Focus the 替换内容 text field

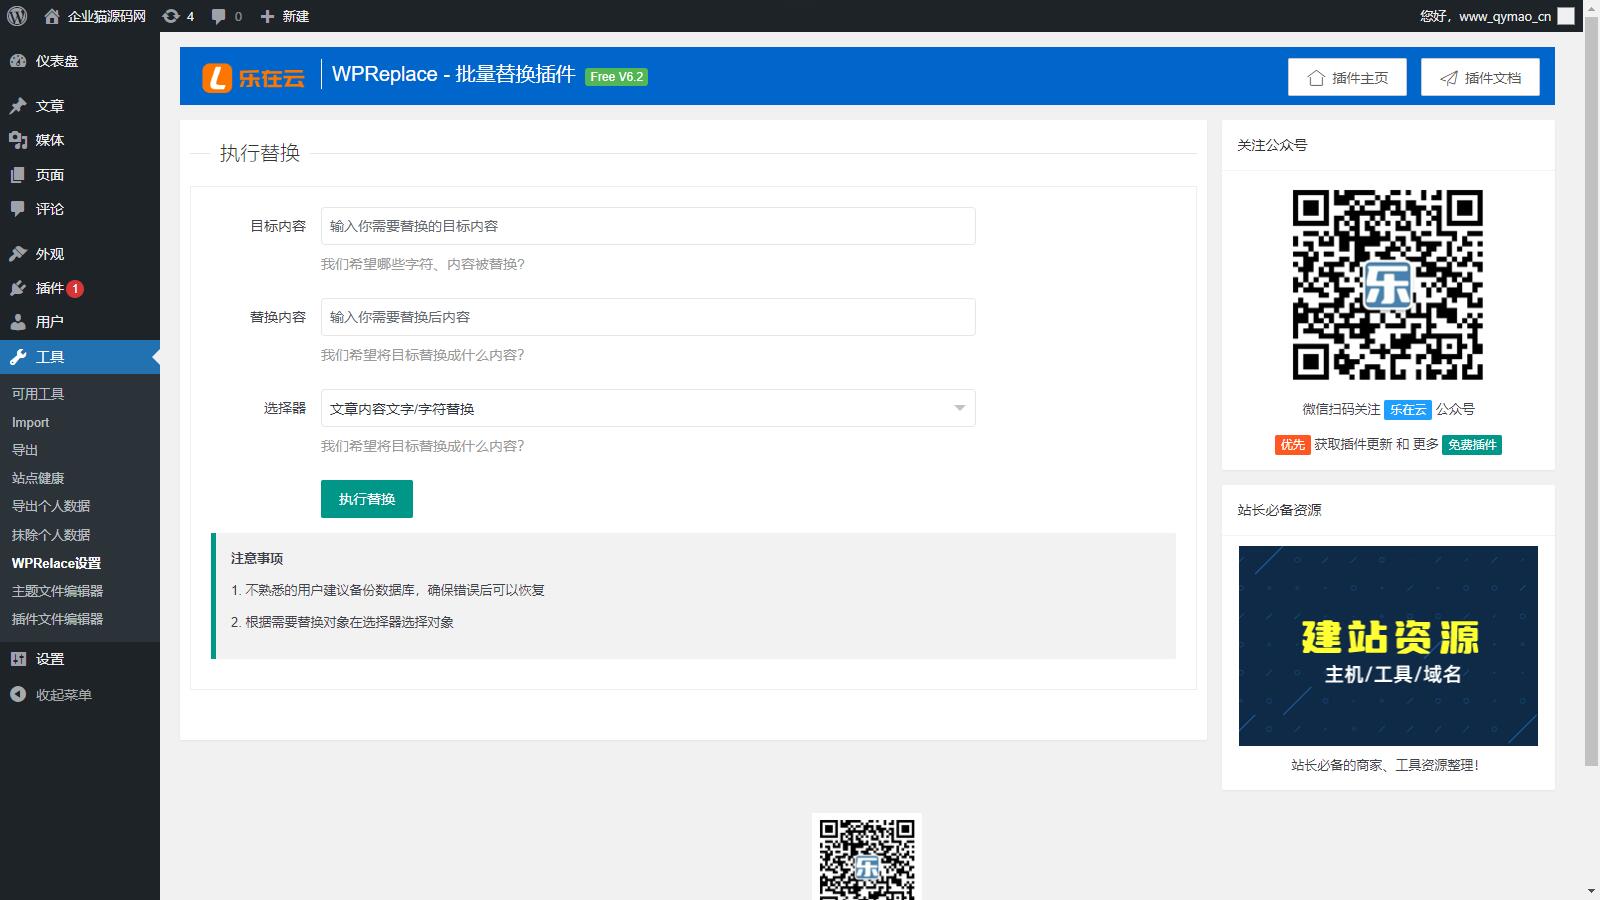pos(647,317)
